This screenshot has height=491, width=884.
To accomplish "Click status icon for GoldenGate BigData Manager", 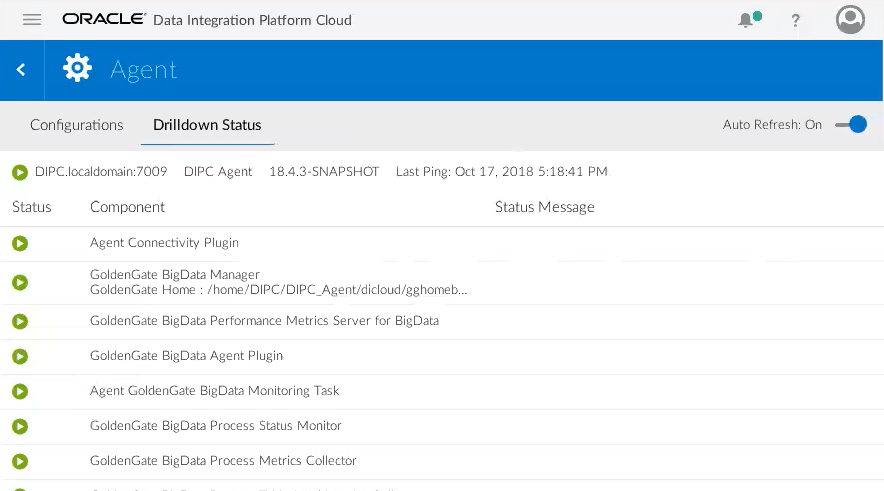I will pos(20,282).
